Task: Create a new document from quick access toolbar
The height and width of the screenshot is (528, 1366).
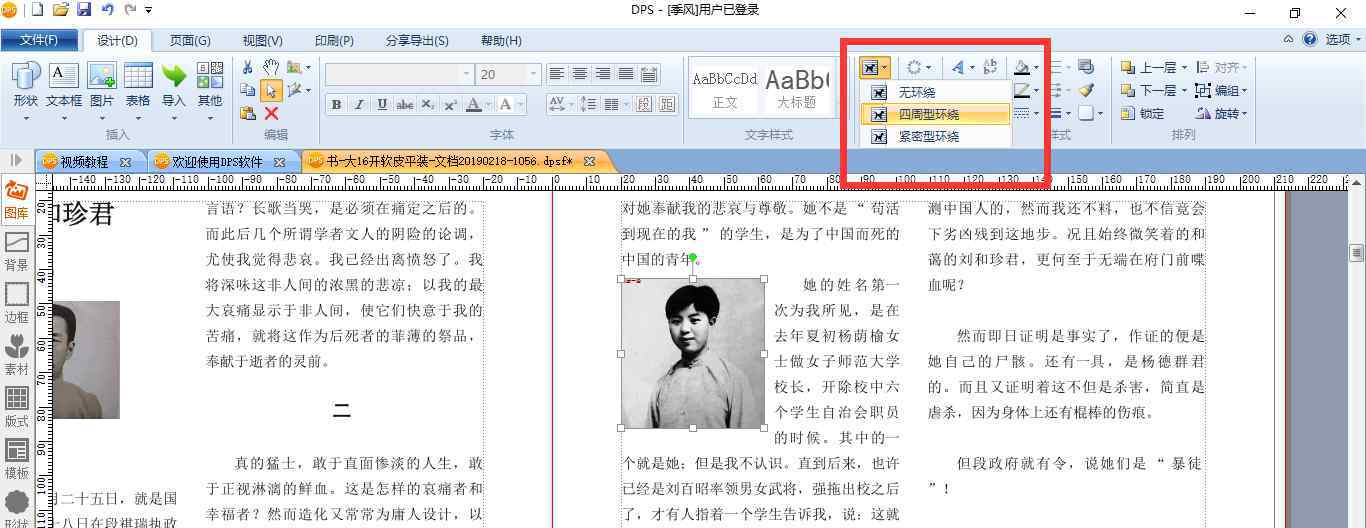Action: 38,10
